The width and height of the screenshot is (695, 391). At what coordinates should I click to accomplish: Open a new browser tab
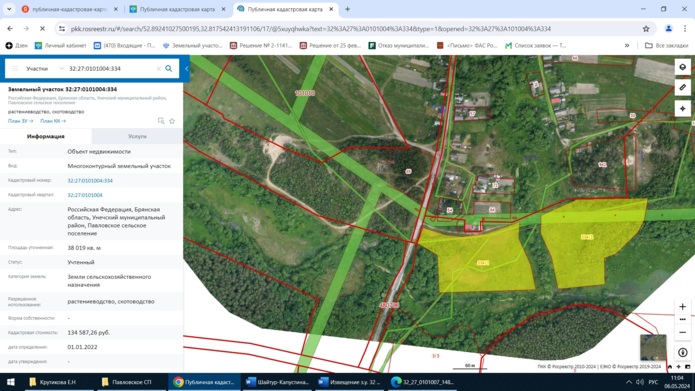pos(348,9)
